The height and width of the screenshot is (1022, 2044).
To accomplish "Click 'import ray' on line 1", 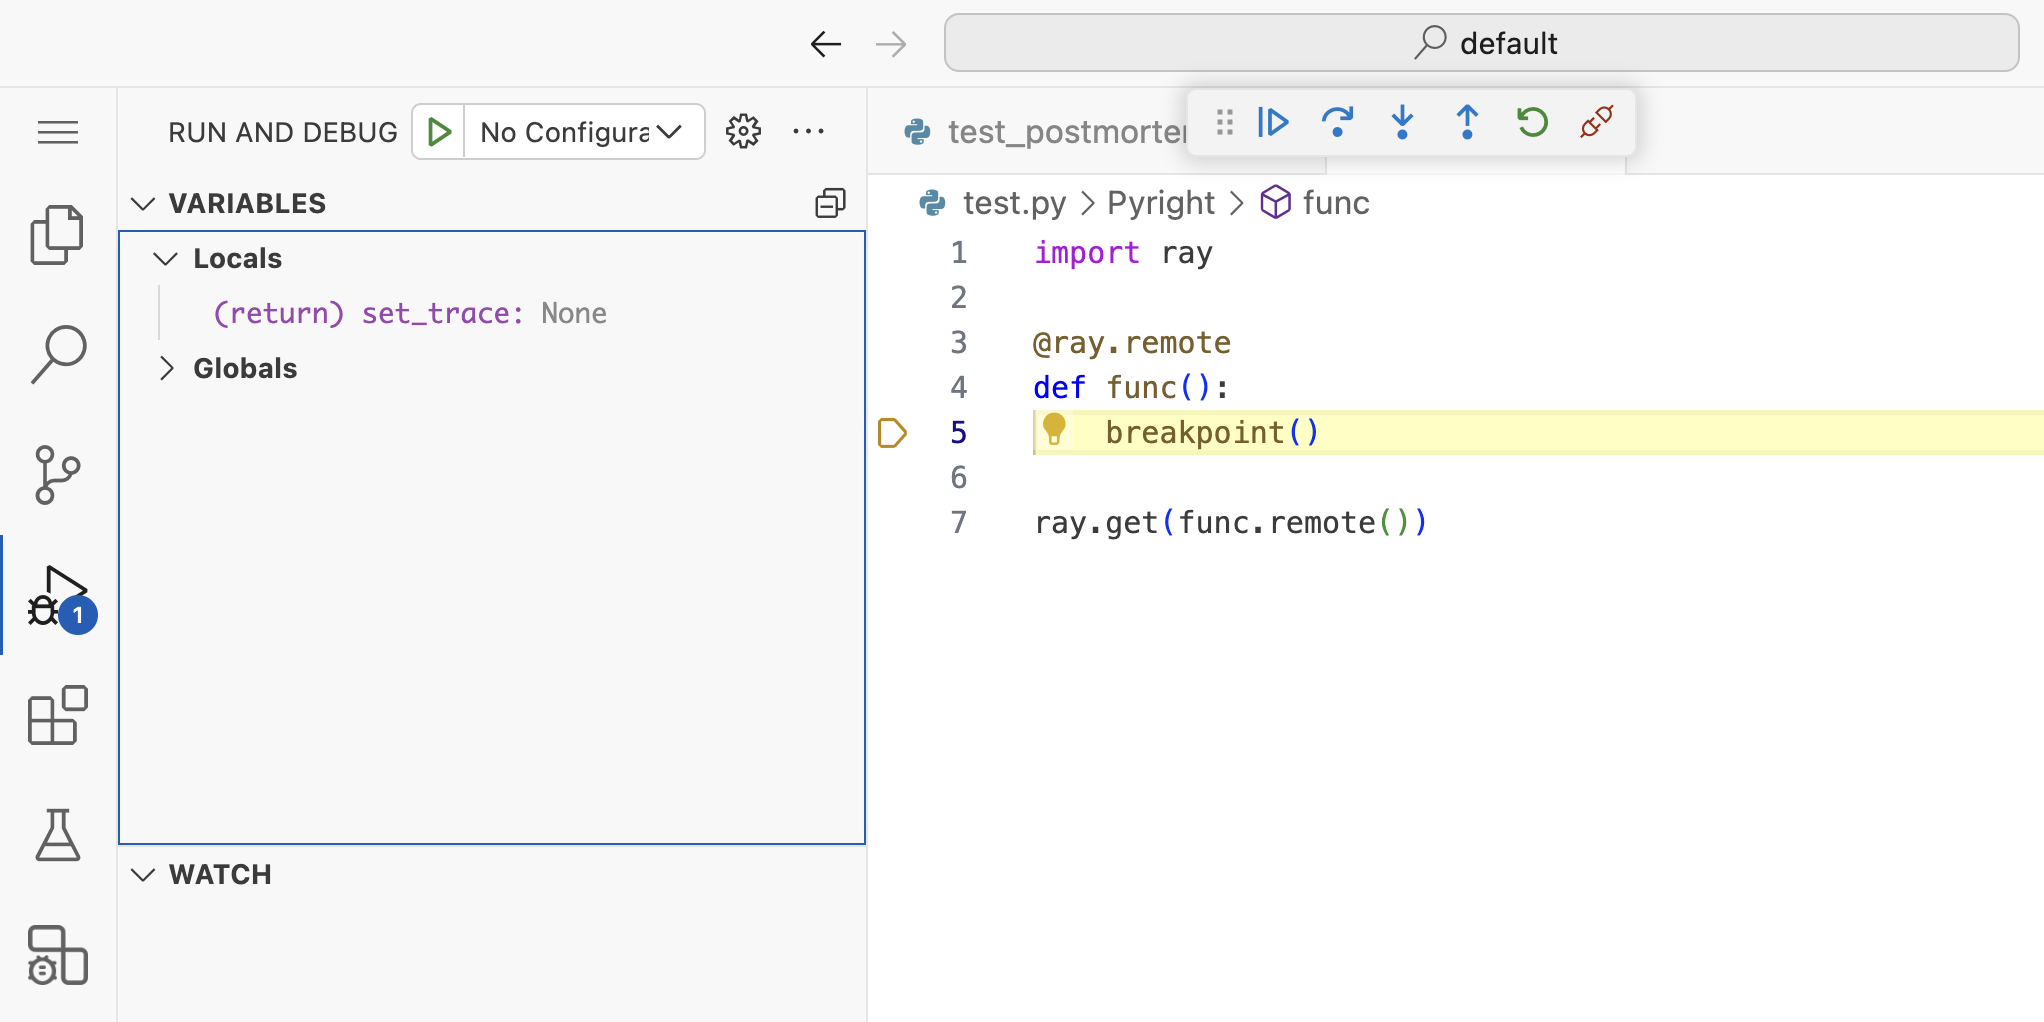I will (x=1123, y=253).
